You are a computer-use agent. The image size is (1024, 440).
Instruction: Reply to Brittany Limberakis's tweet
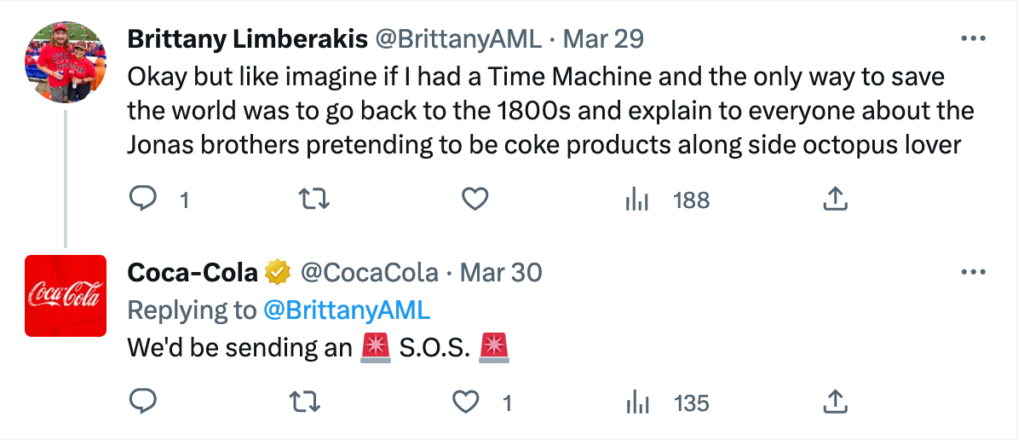coord(145,200)
